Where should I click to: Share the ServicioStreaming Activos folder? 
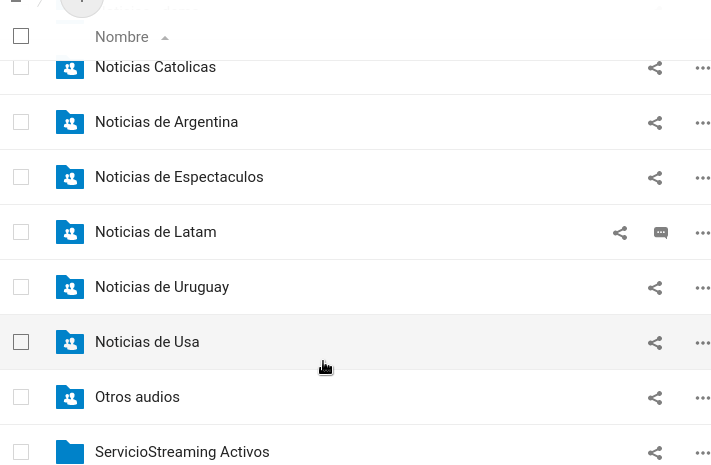click(x=655, y=453)
